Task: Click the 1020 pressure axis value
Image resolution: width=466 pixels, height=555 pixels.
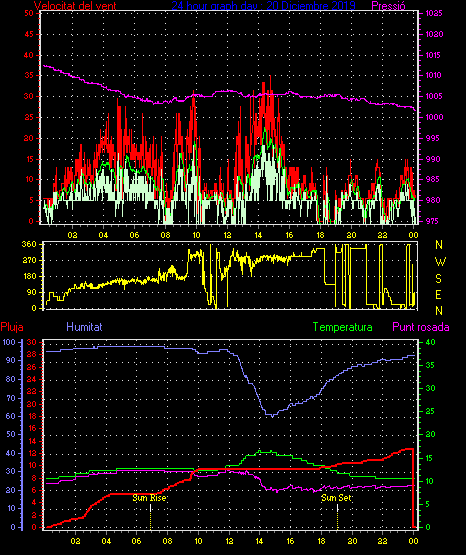Action: pyautogui.click(x=434, y=34)
